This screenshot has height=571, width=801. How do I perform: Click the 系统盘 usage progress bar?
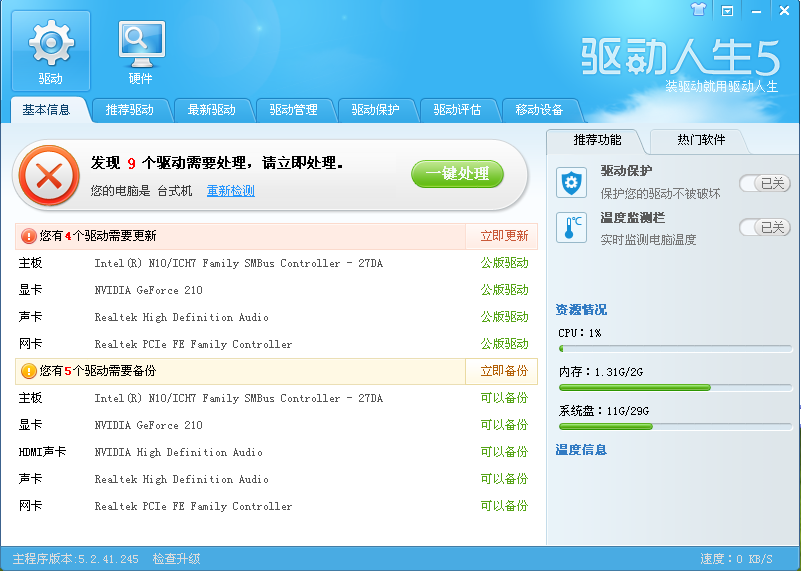(675, 426)
